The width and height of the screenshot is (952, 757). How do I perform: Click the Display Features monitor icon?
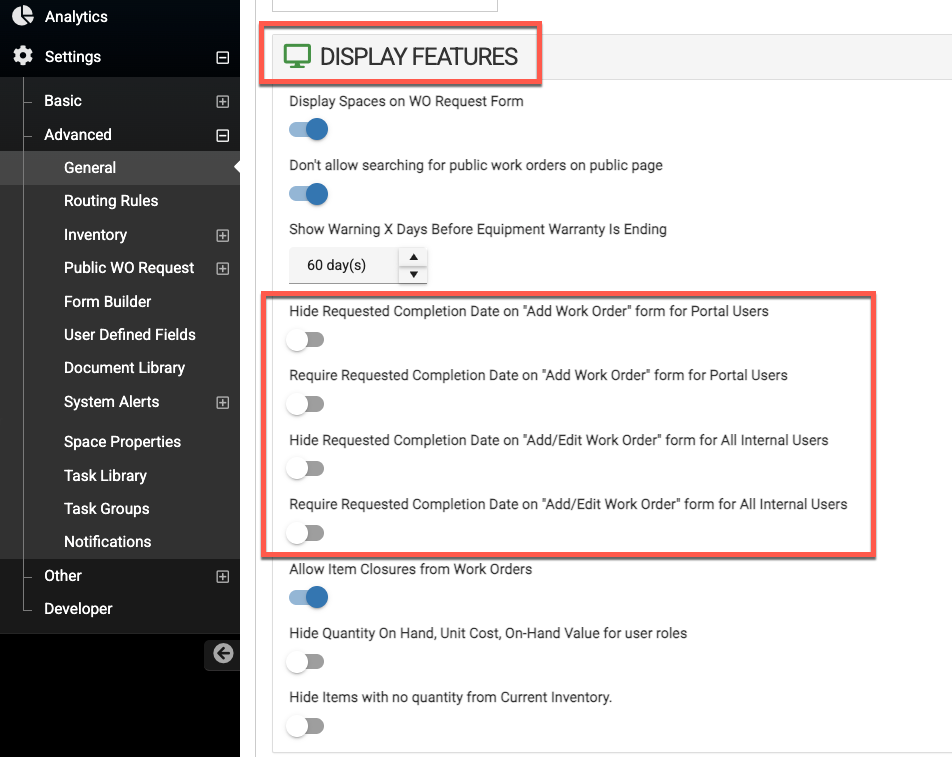(297, 56)
